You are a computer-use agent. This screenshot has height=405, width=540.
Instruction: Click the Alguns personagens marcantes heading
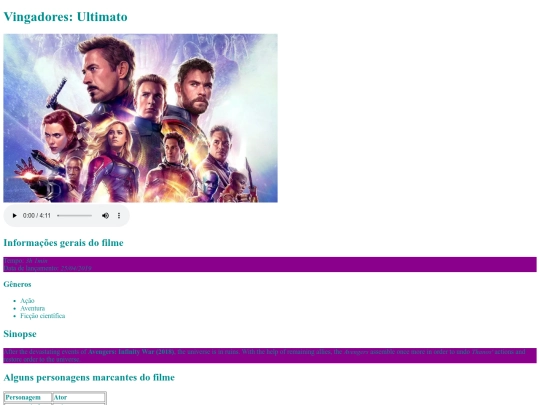[x=89, y=377]
